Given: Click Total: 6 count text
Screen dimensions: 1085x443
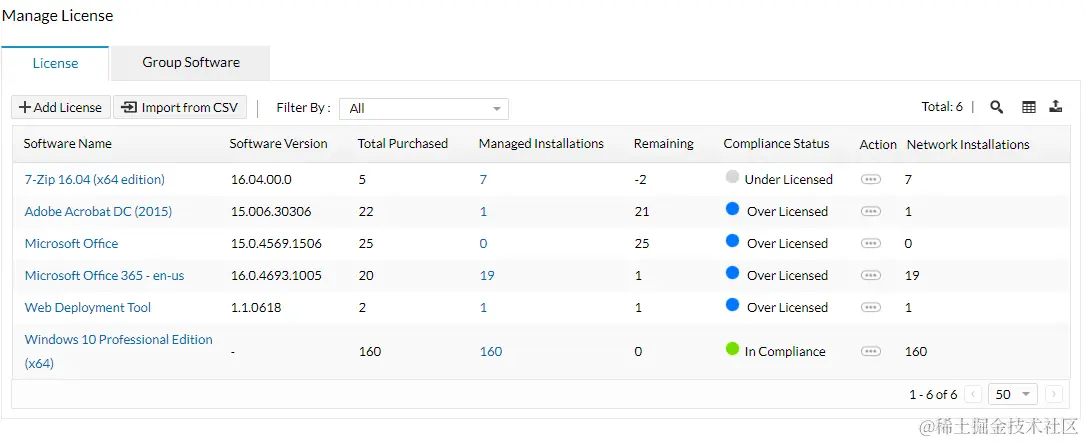Looking at the screenshot, I should pos(942,107).
